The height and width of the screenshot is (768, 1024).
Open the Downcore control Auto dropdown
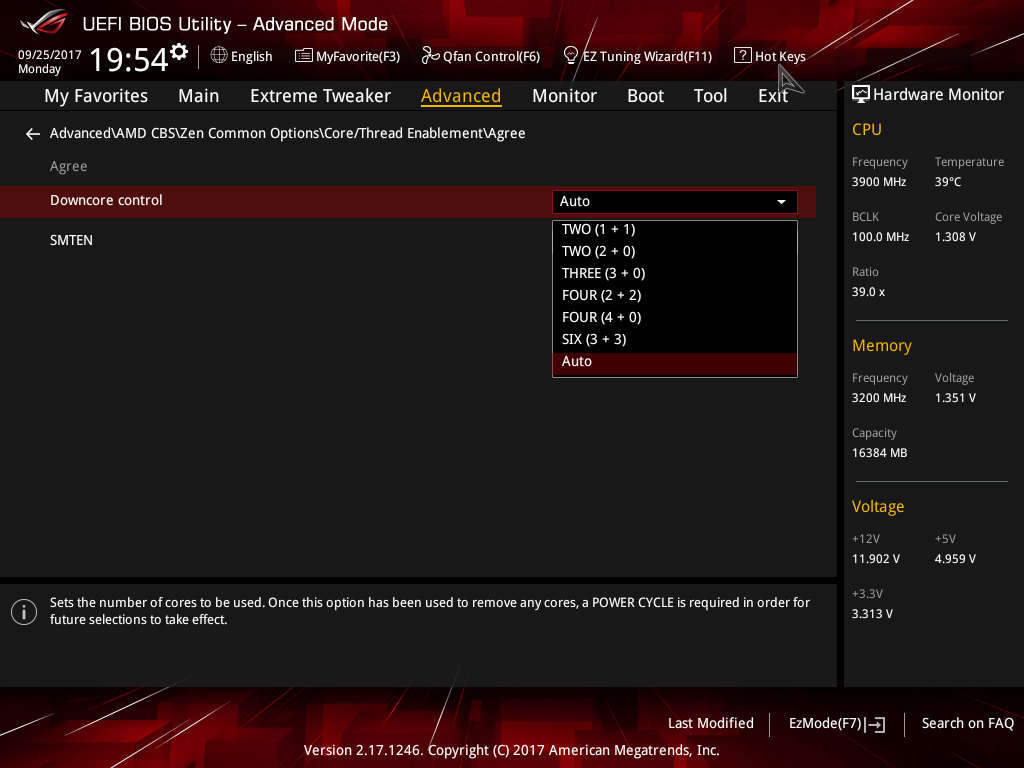pyautogui.click(x=675, y=202)
